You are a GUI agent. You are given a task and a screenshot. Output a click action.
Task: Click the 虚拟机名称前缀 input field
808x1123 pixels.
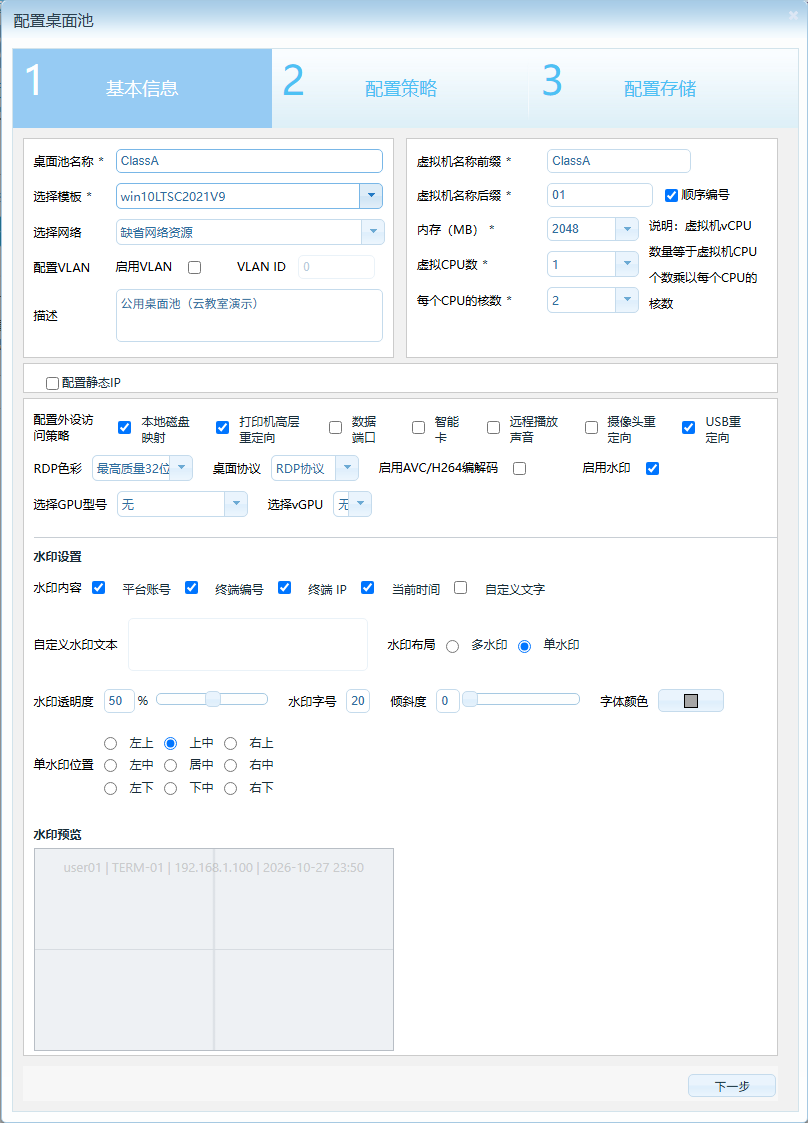pyautogui.click(x=619, y=161)
